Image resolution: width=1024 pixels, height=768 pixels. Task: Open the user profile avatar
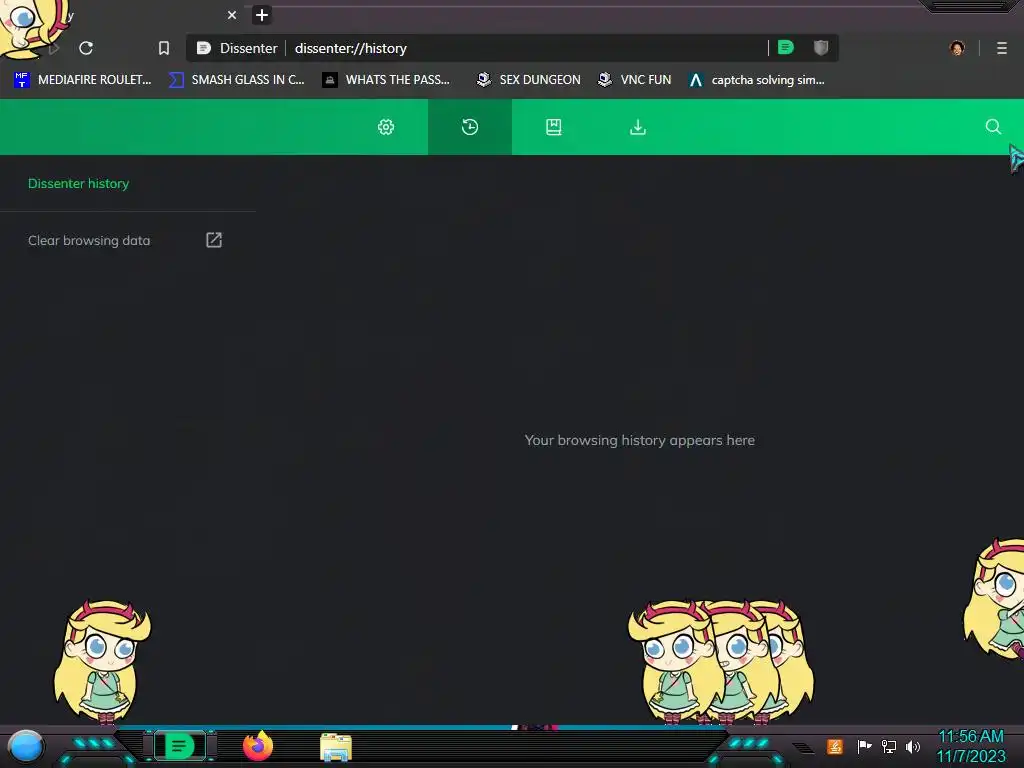957,48
